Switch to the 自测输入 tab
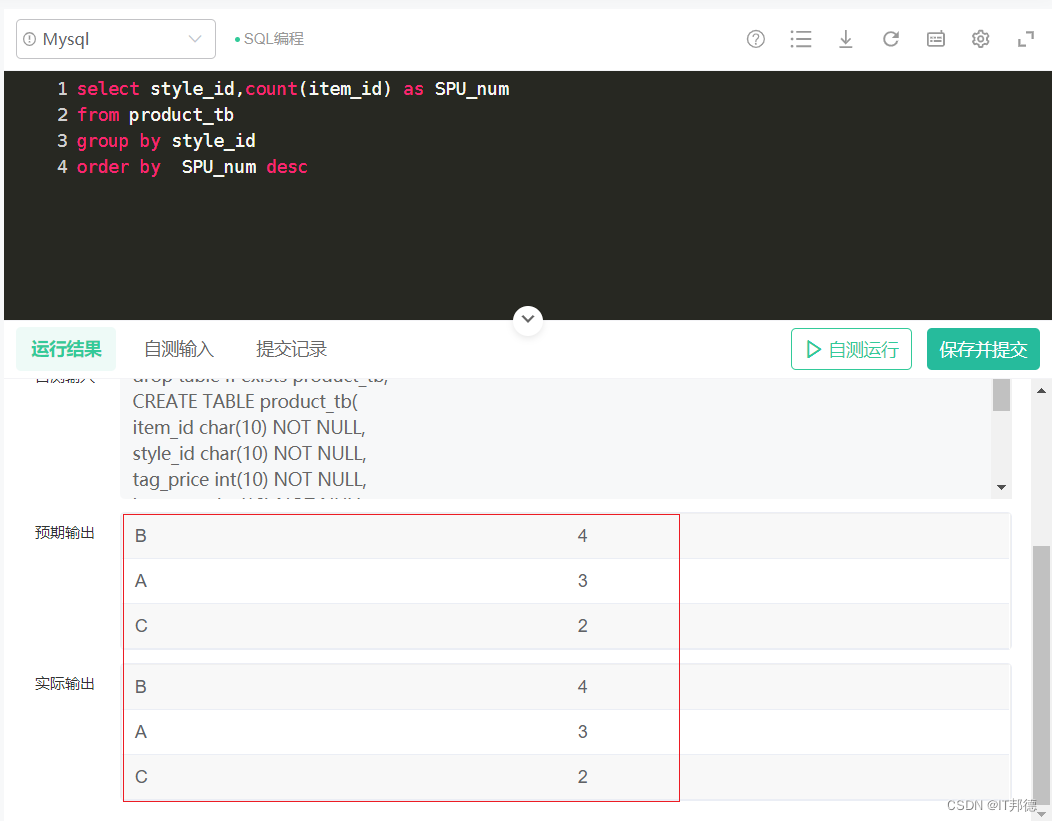This screenshot has height=821, width=1052. coord(178,349)
